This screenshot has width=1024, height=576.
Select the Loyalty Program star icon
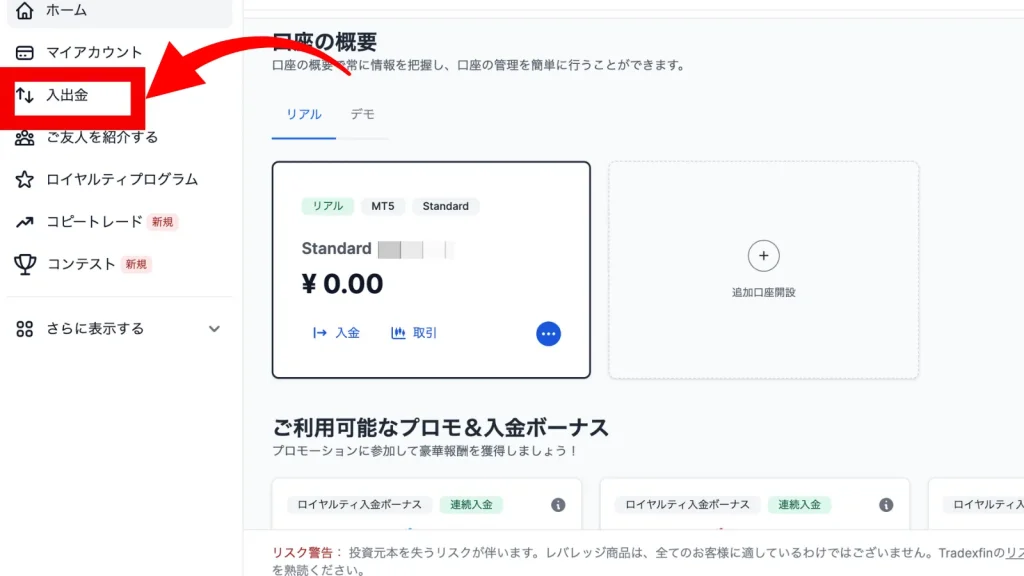point(25,179)
